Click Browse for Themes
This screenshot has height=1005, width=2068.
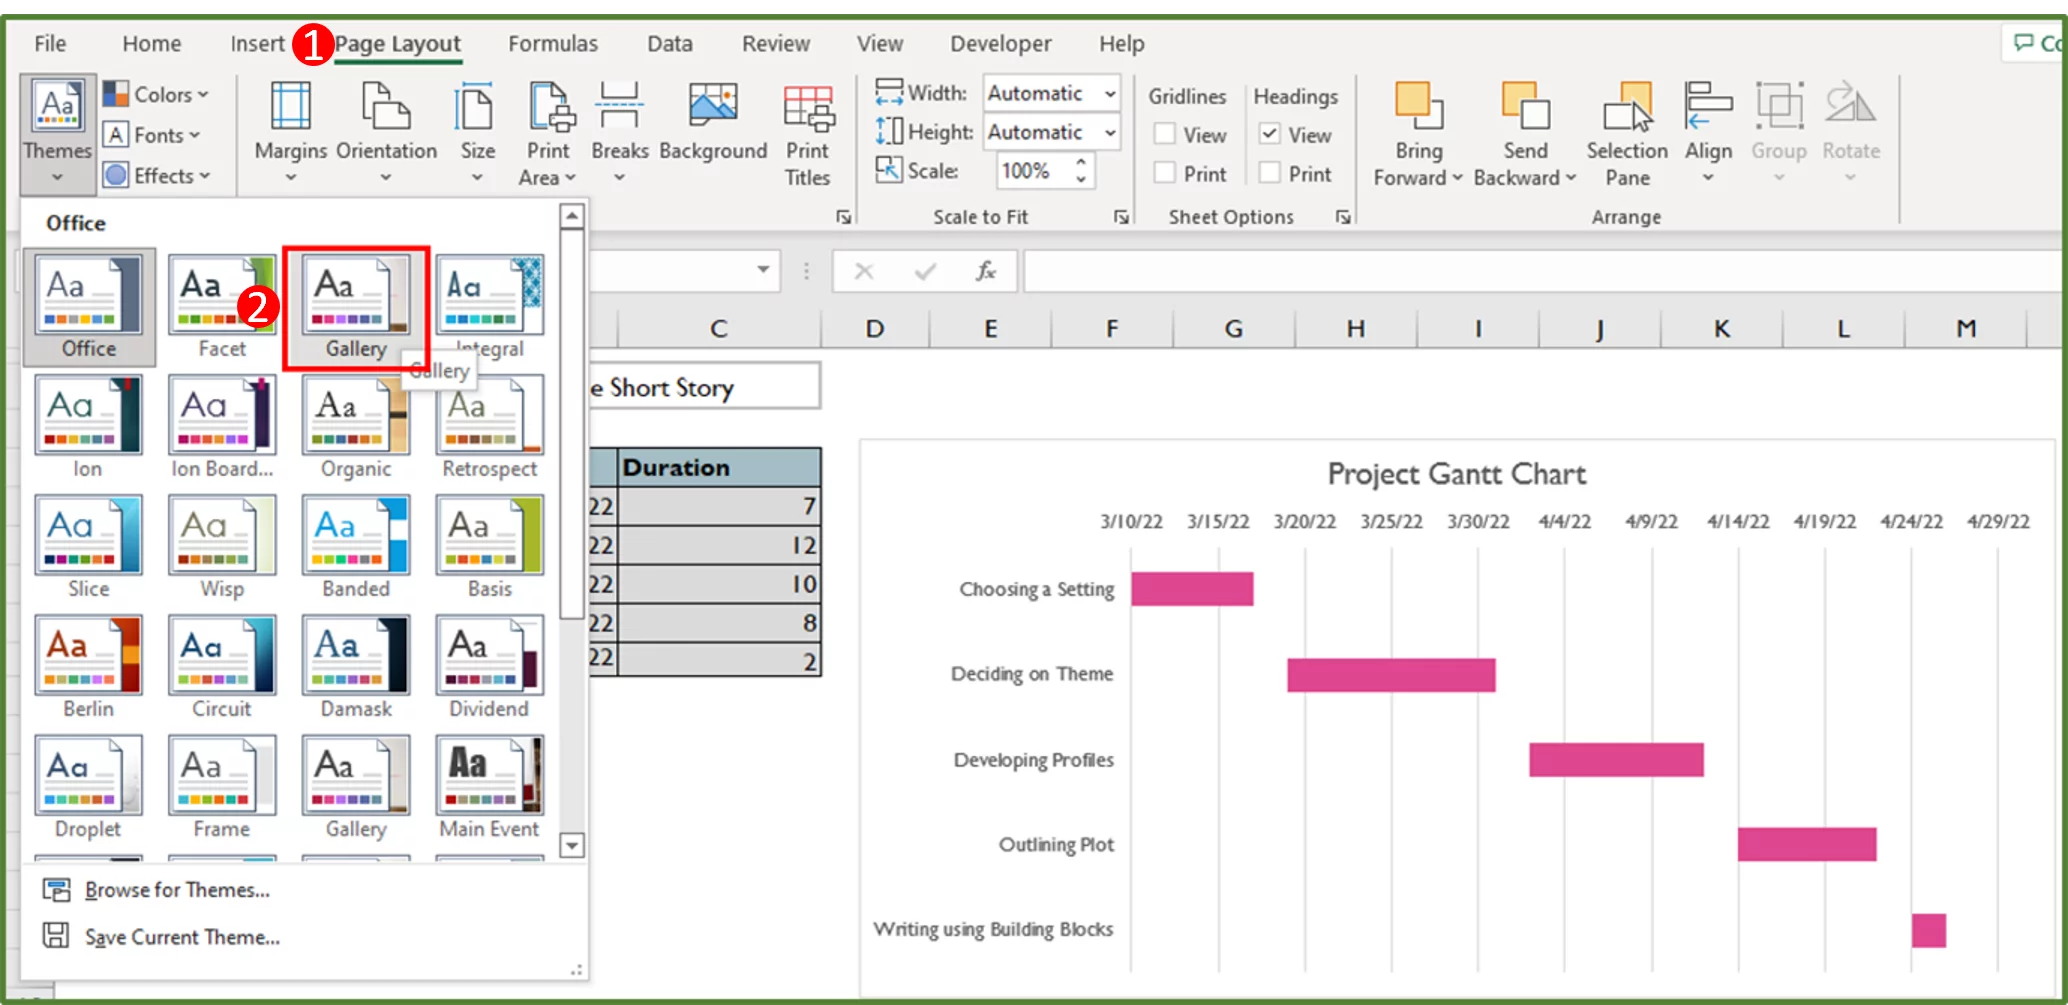(175, 889)
